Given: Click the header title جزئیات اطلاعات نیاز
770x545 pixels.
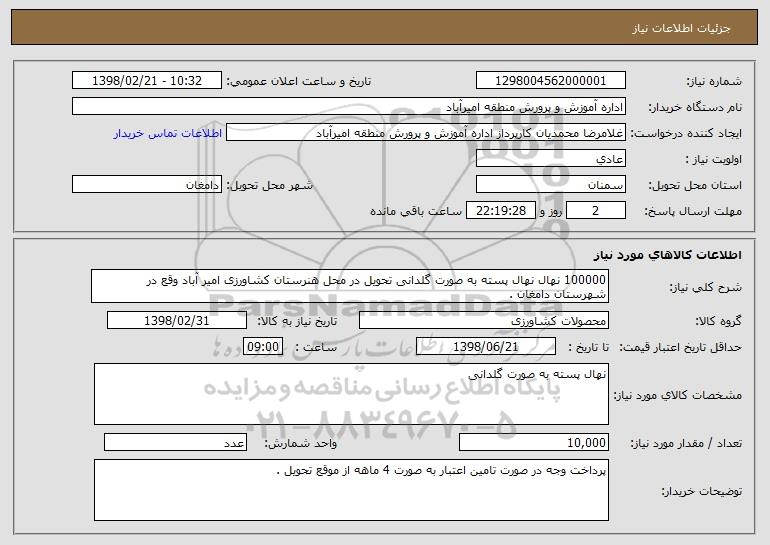Looking at the screenshot, I should (x=681, y=28).
